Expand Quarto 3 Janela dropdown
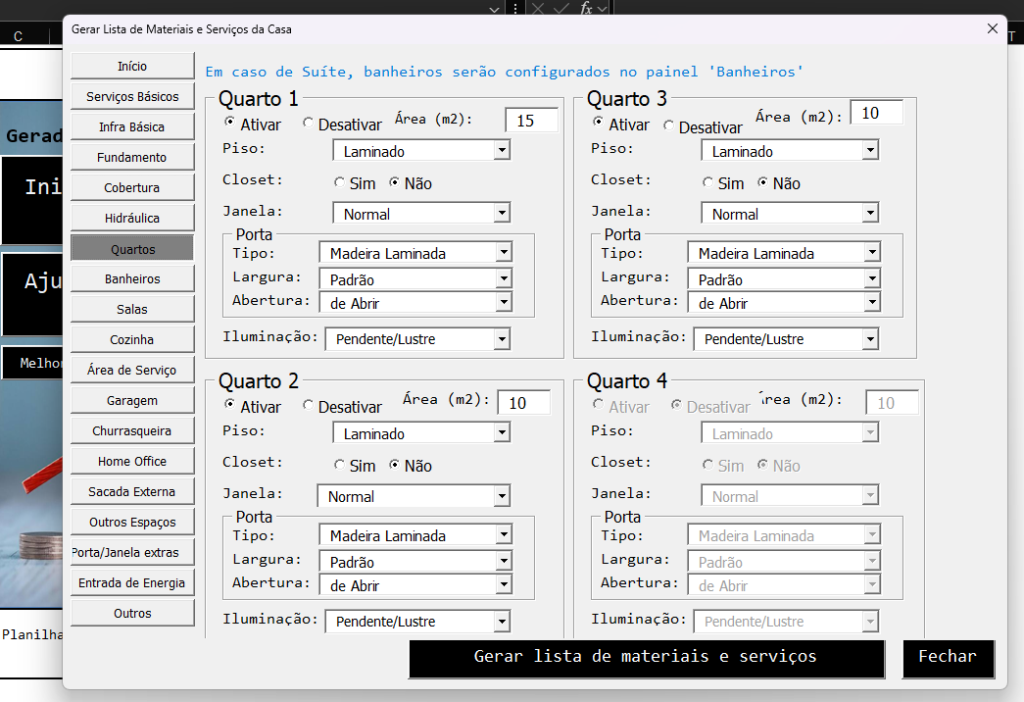Viewport: 1024px width, 702px height. 870,214
